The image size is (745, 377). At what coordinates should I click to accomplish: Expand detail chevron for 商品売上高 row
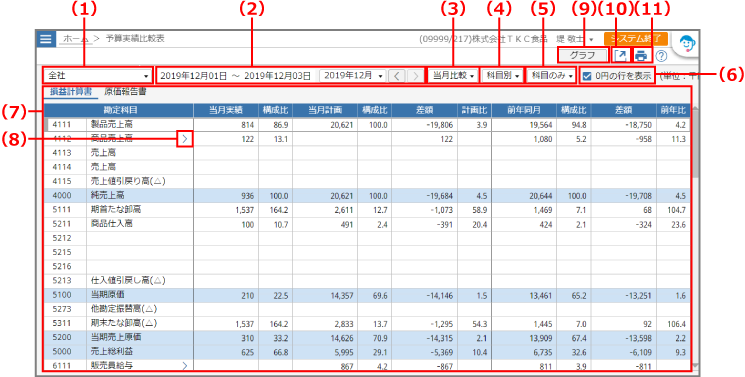185,139
